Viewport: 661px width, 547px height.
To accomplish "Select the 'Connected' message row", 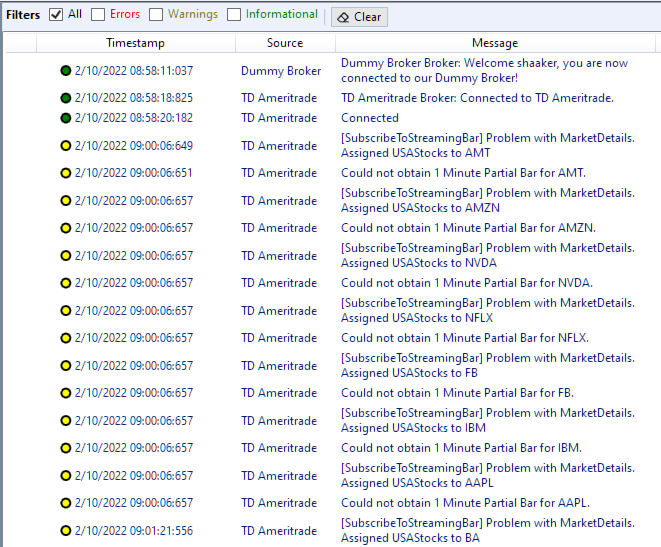I will [x=370, y=118].
